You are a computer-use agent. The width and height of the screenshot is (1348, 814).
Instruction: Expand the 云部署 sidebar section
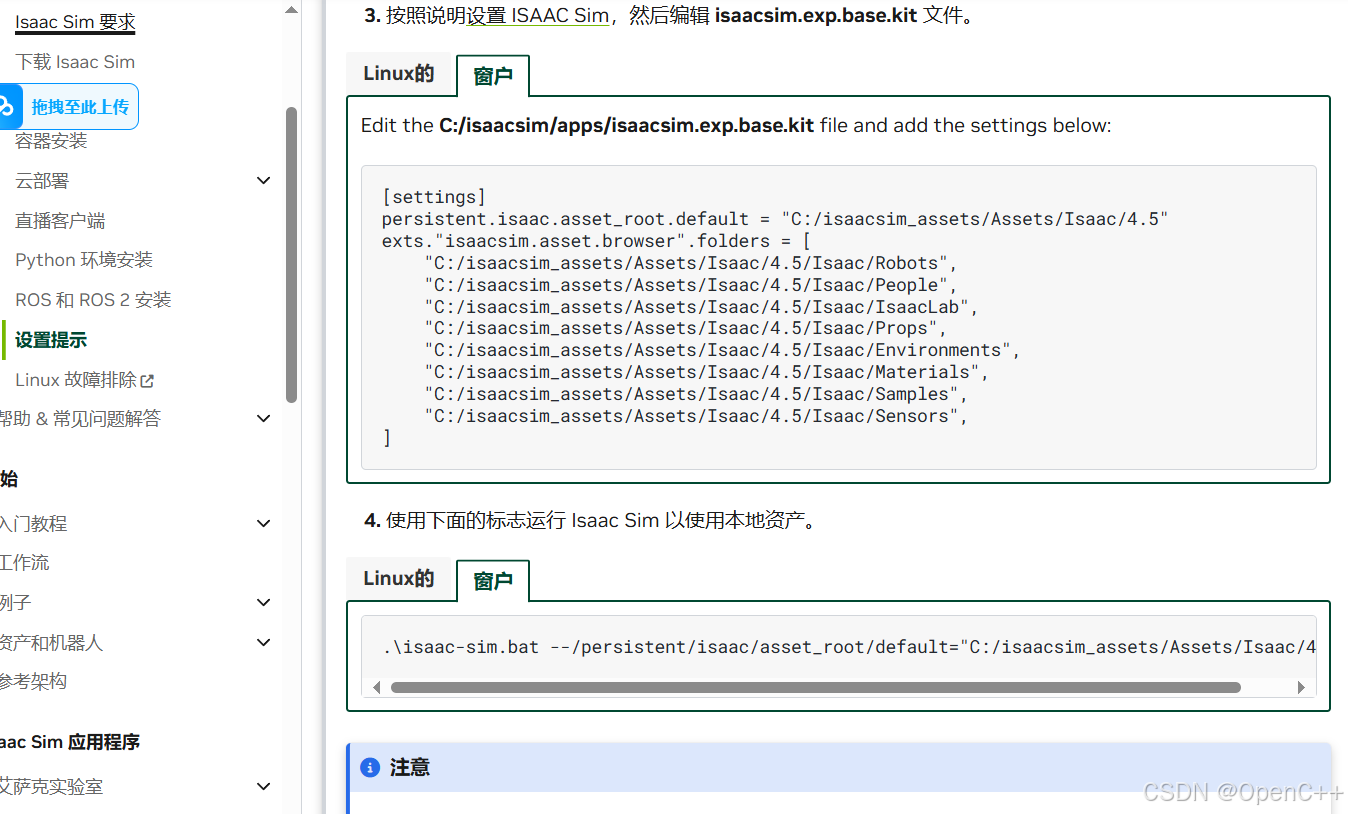(x=264, y=181)
